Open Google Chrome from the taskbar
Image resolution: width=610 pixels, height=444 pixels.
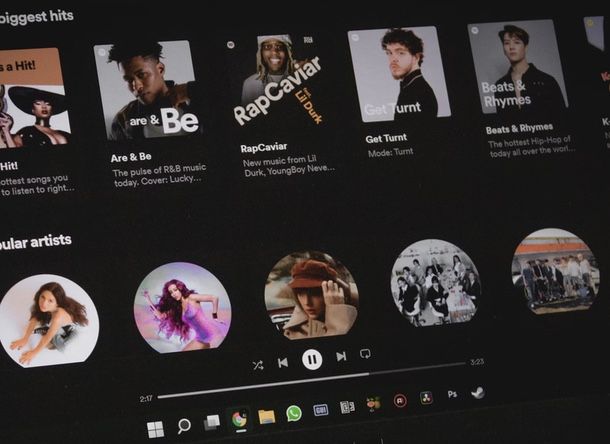click(239, 419)
